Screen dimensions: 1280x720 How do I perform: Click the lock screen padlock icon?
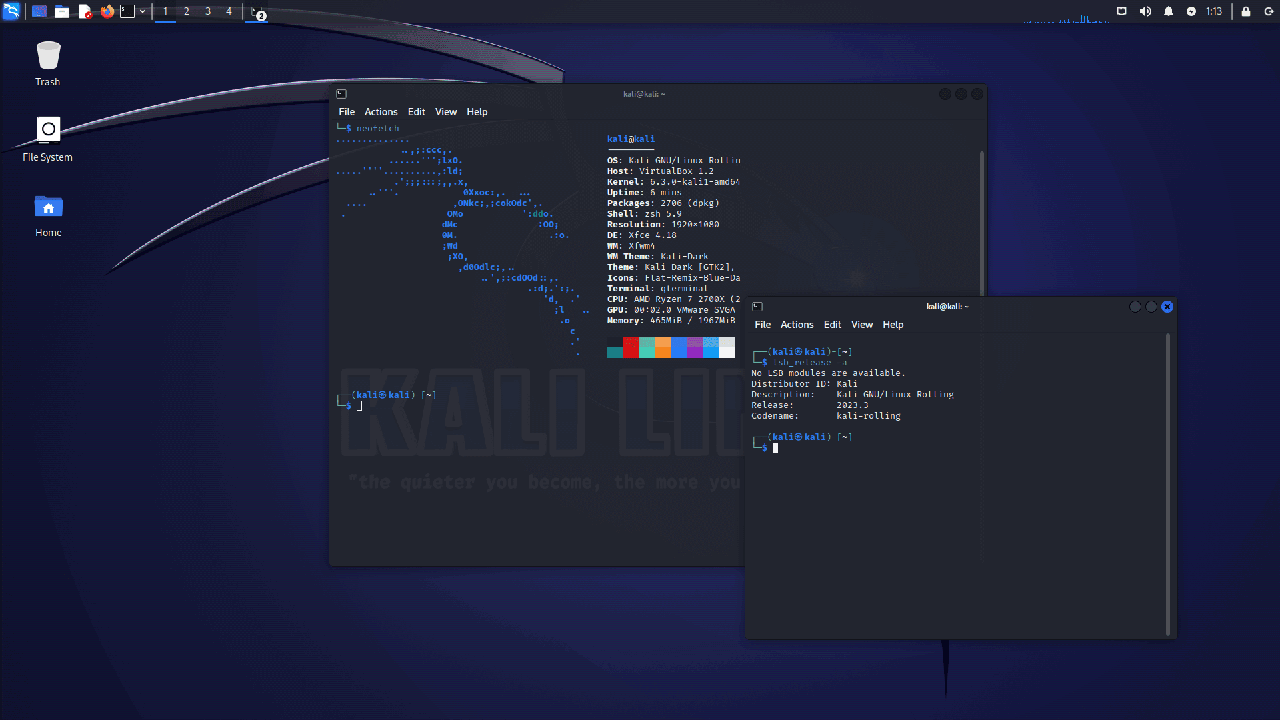point(1246,11)
